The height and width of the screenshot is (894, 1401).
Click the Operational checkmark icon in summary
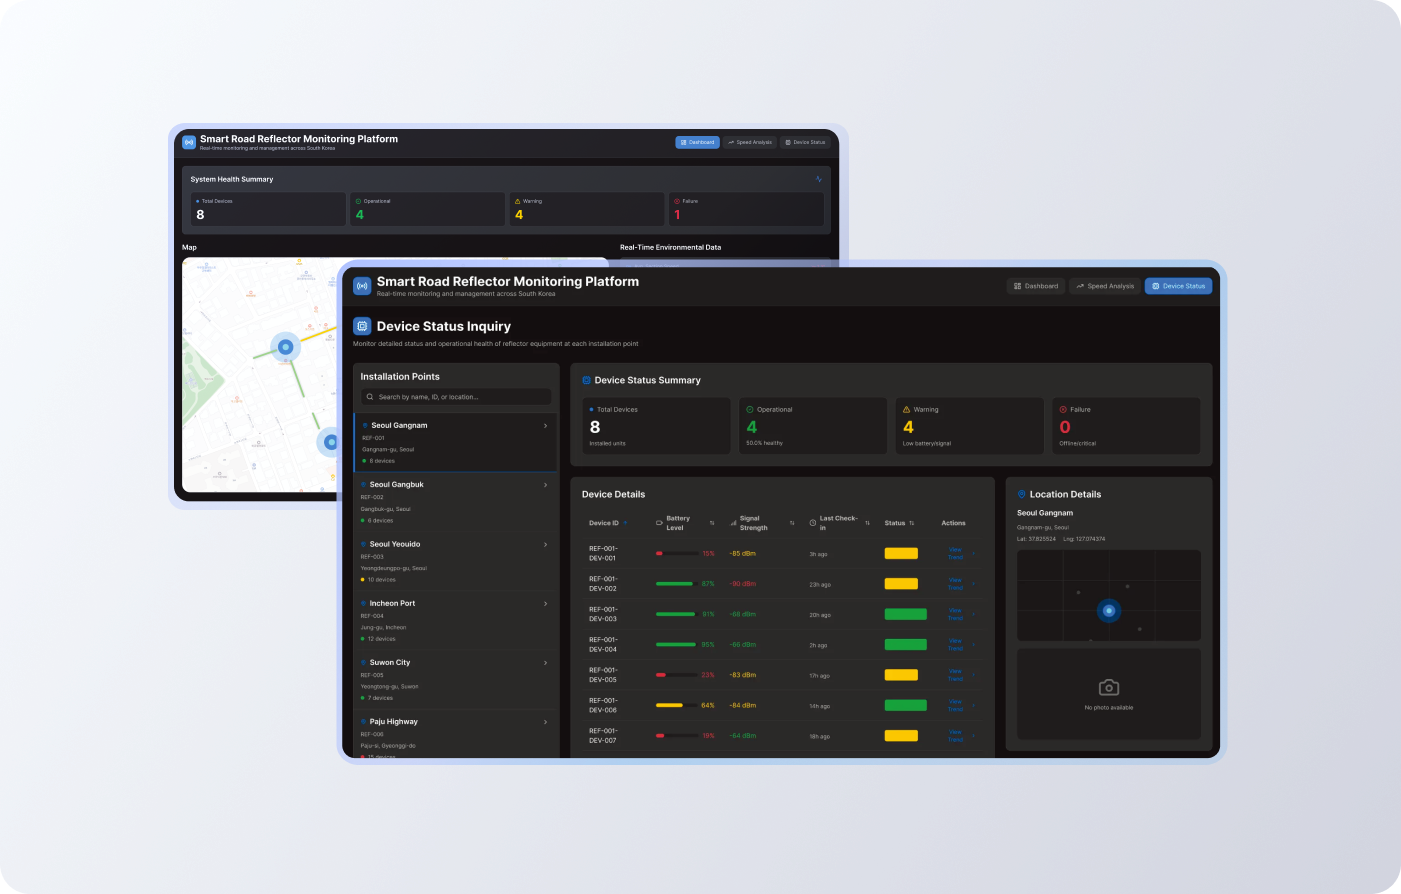coord(750,409)
